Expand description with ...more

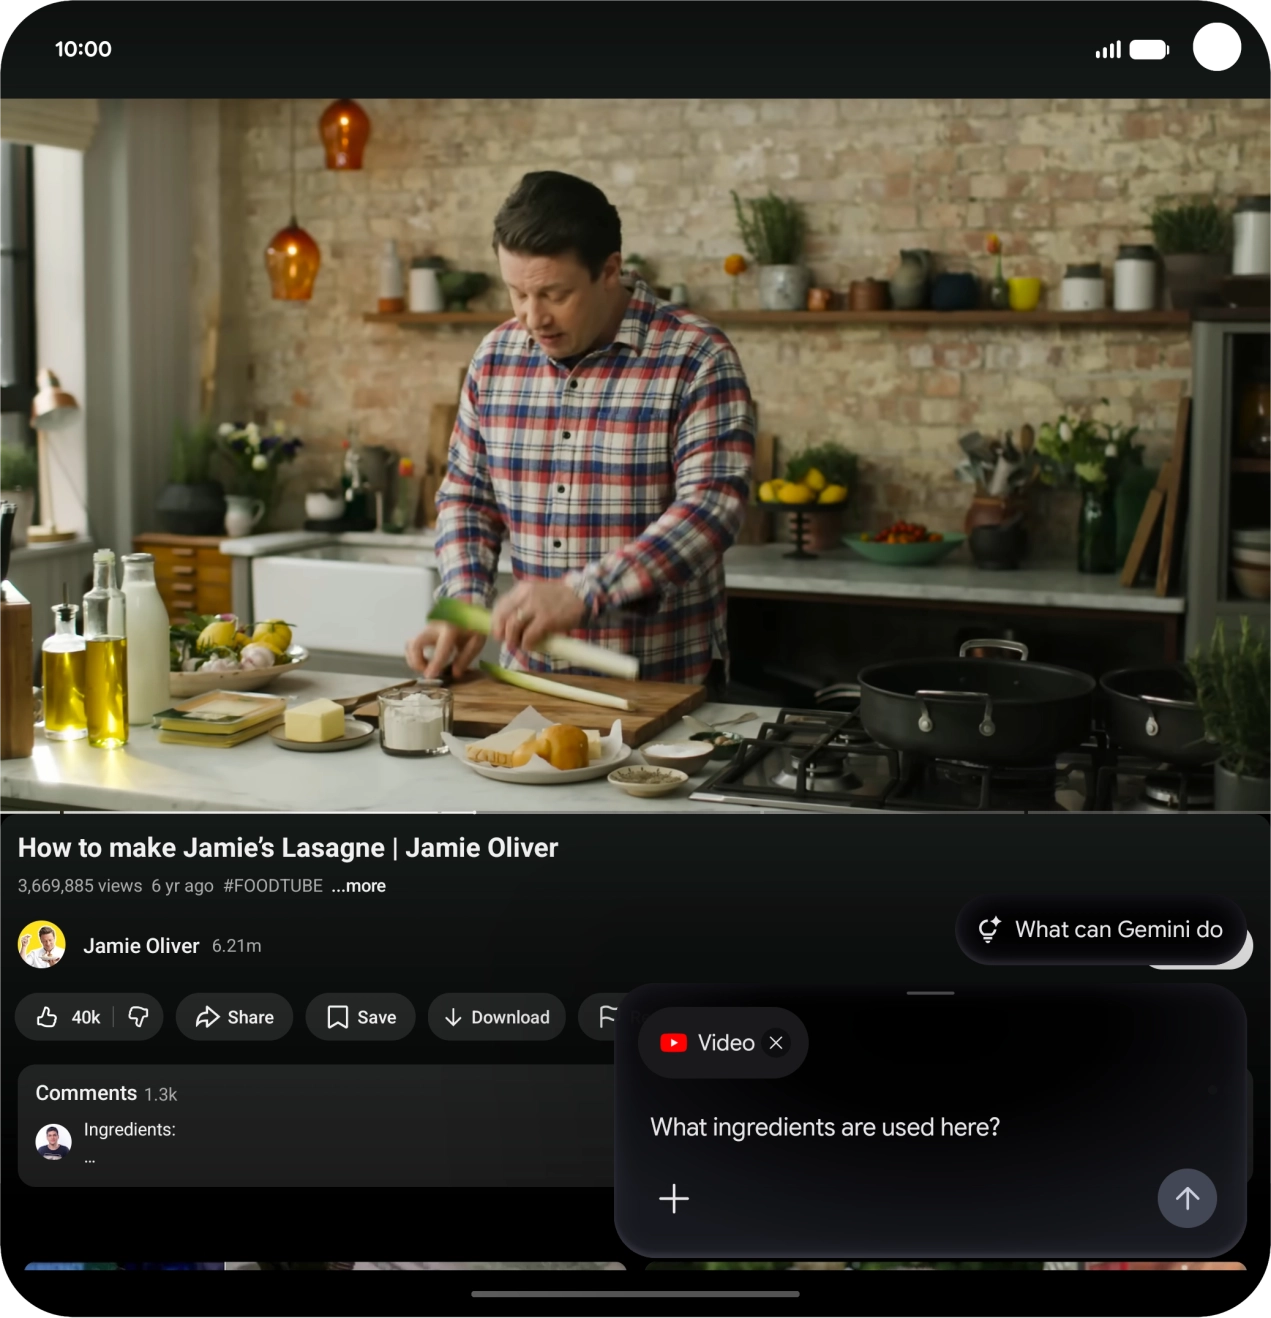pyautogui.click(x=359, y=886)
